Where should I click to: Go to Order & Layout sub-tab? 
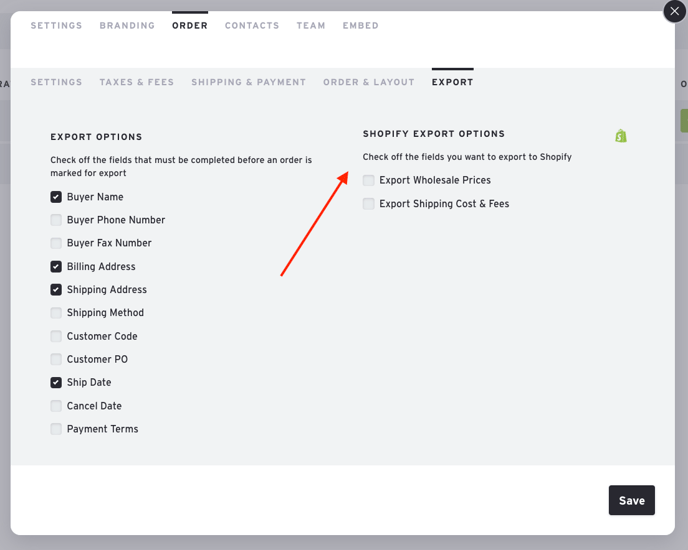(369, 82)
